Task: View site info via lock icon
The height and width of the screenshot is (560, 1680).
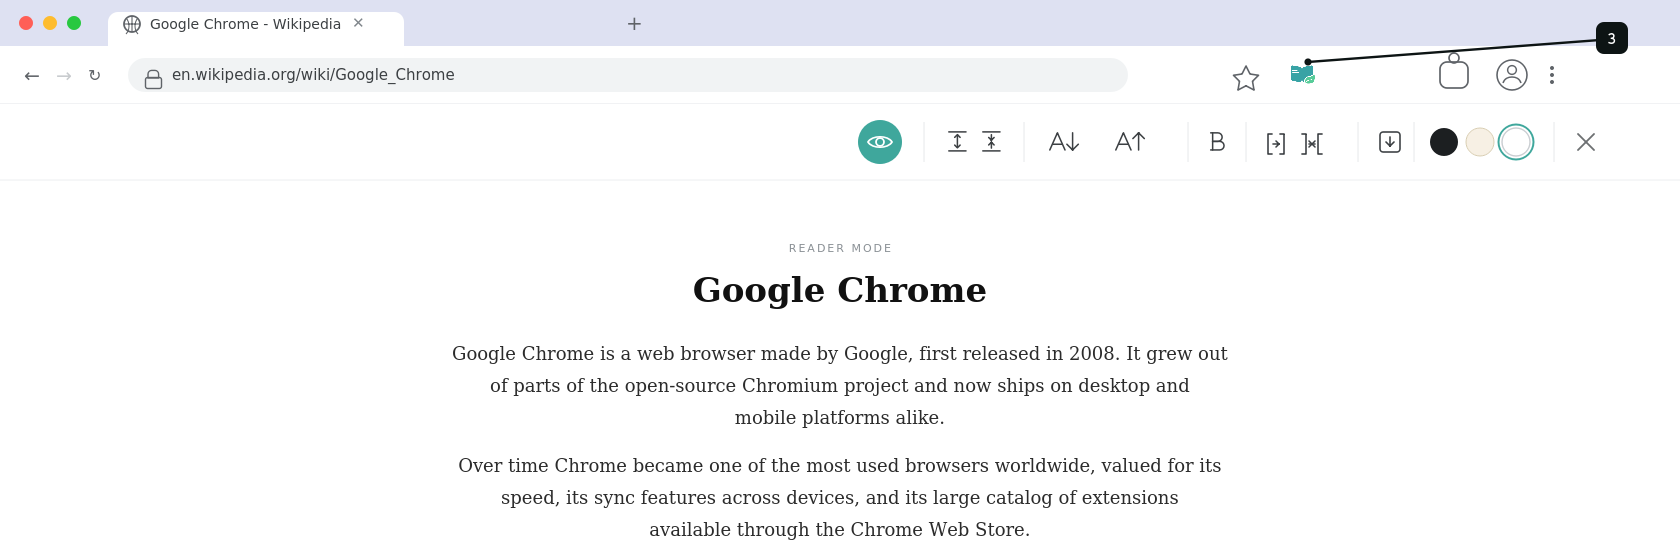Action: point(153,78)
